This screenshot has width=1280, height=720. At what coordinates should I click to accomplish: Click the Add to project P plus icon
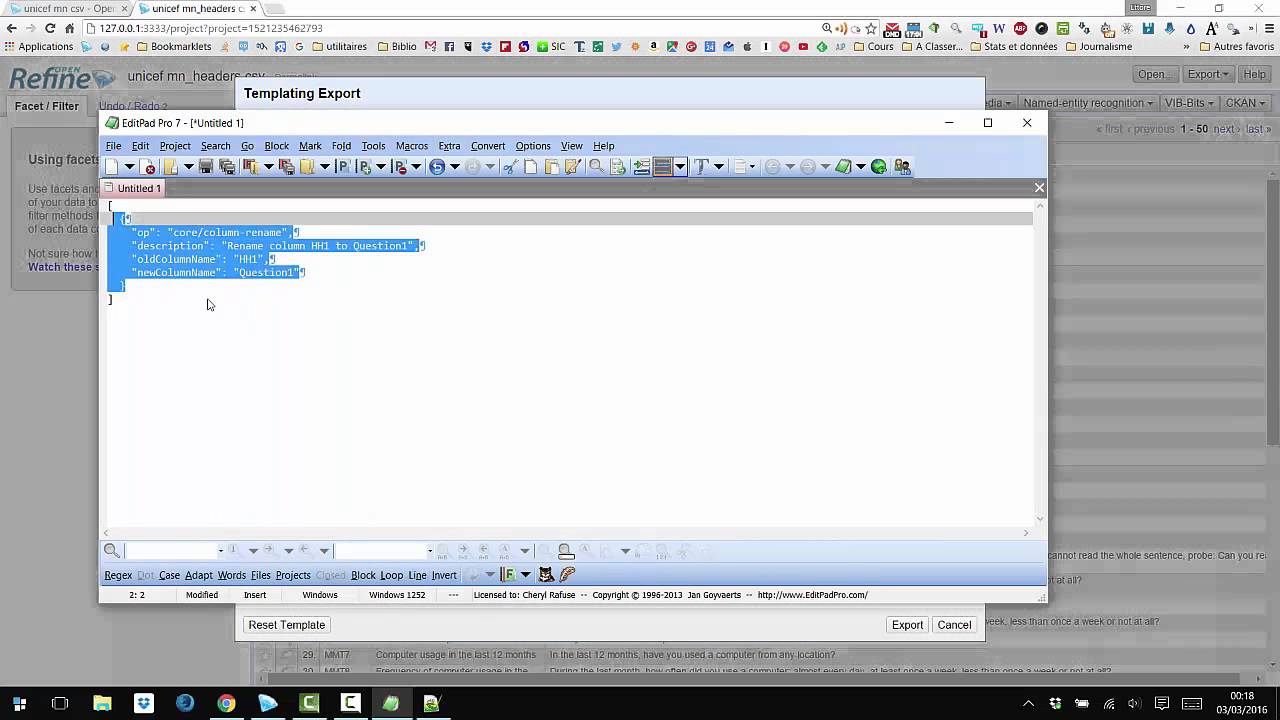point(365,167)
